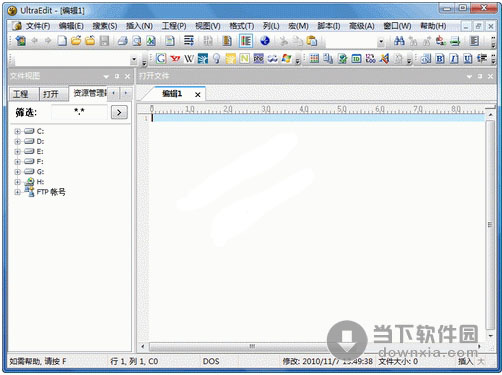The width and height of the screenshot is (502, 375).
Task: Expand the FTP 帐号 node
Action: [18, 192]
